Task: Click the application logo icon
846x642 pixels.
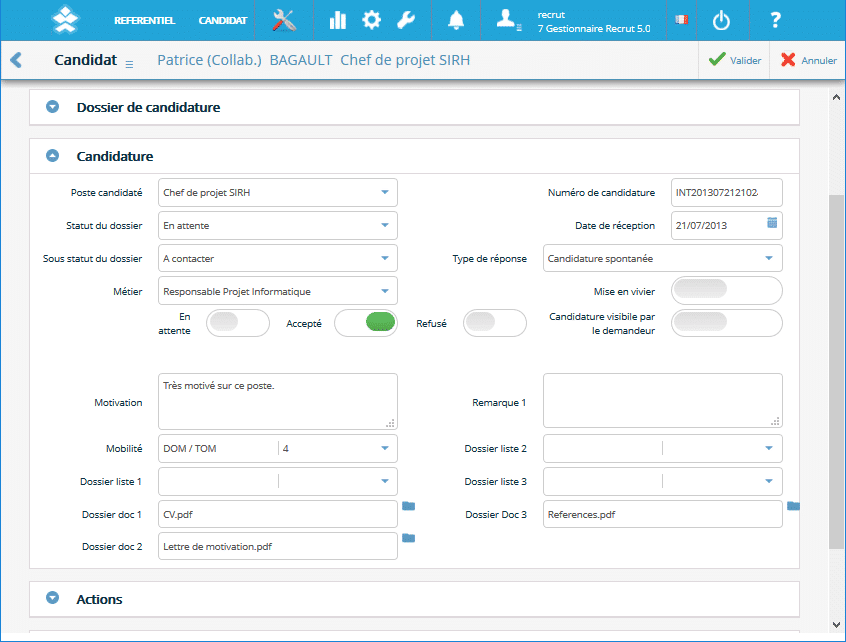Action: pos(65,20)
